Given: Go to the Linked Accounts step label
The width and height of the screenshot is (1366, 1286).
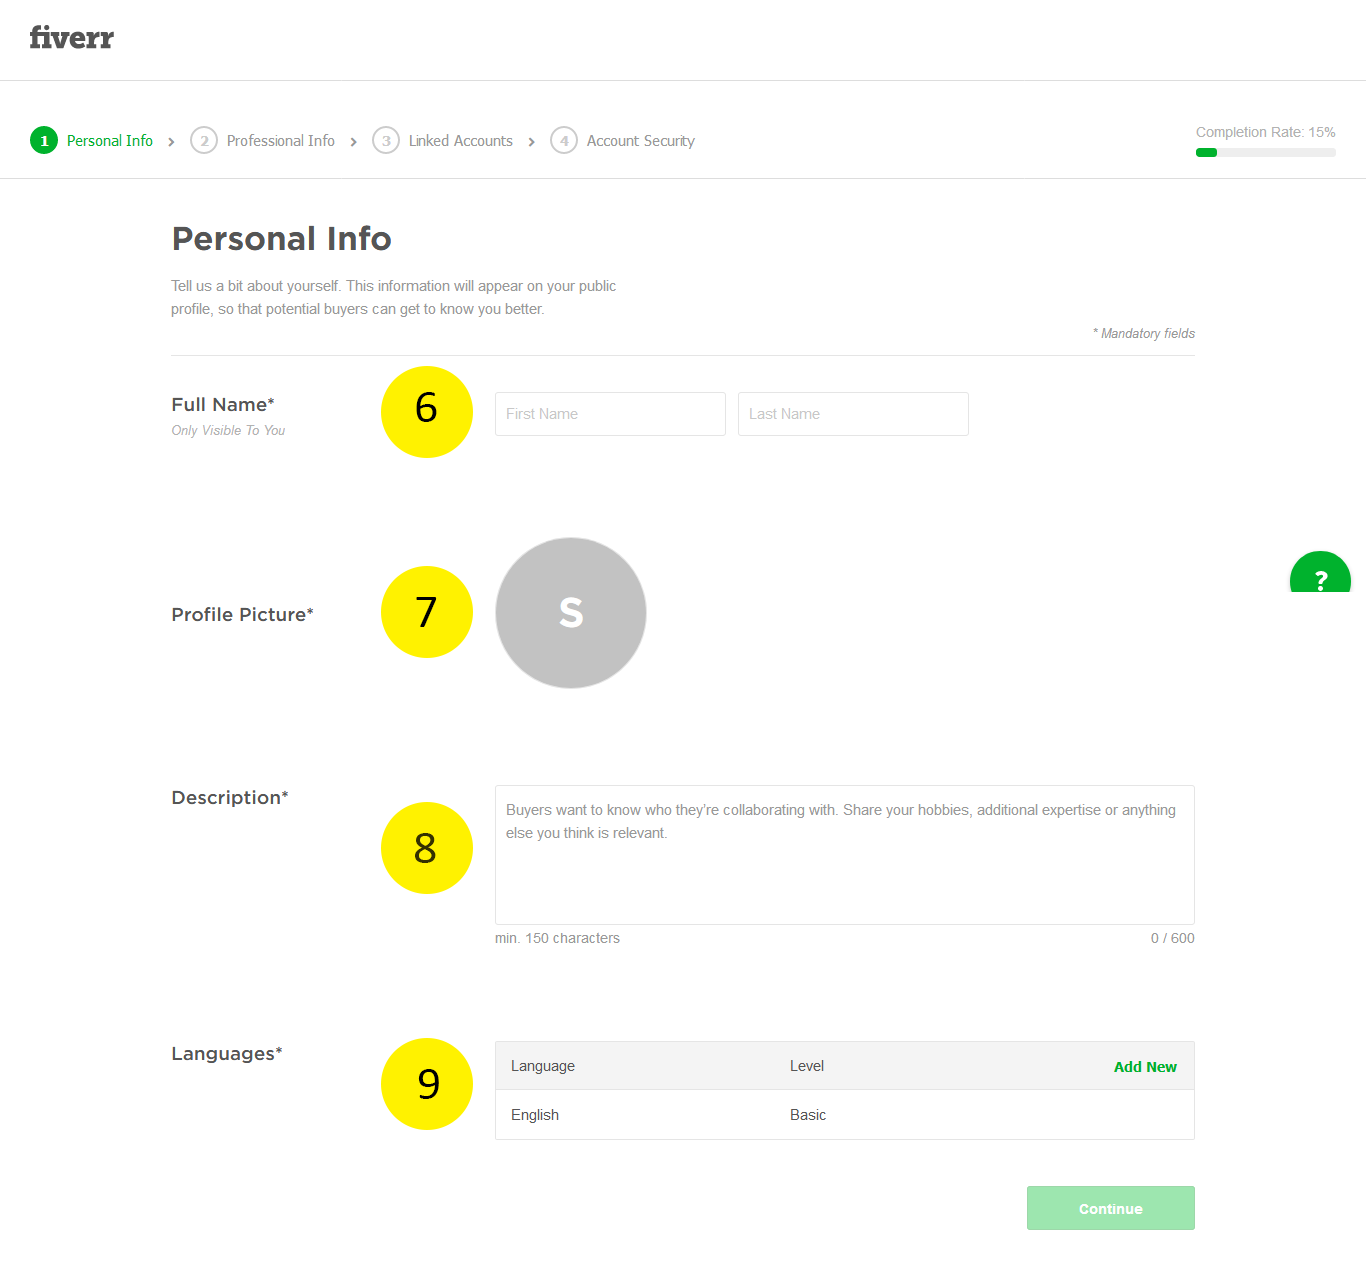Looking at the screenshot, I should click(461, 141).
